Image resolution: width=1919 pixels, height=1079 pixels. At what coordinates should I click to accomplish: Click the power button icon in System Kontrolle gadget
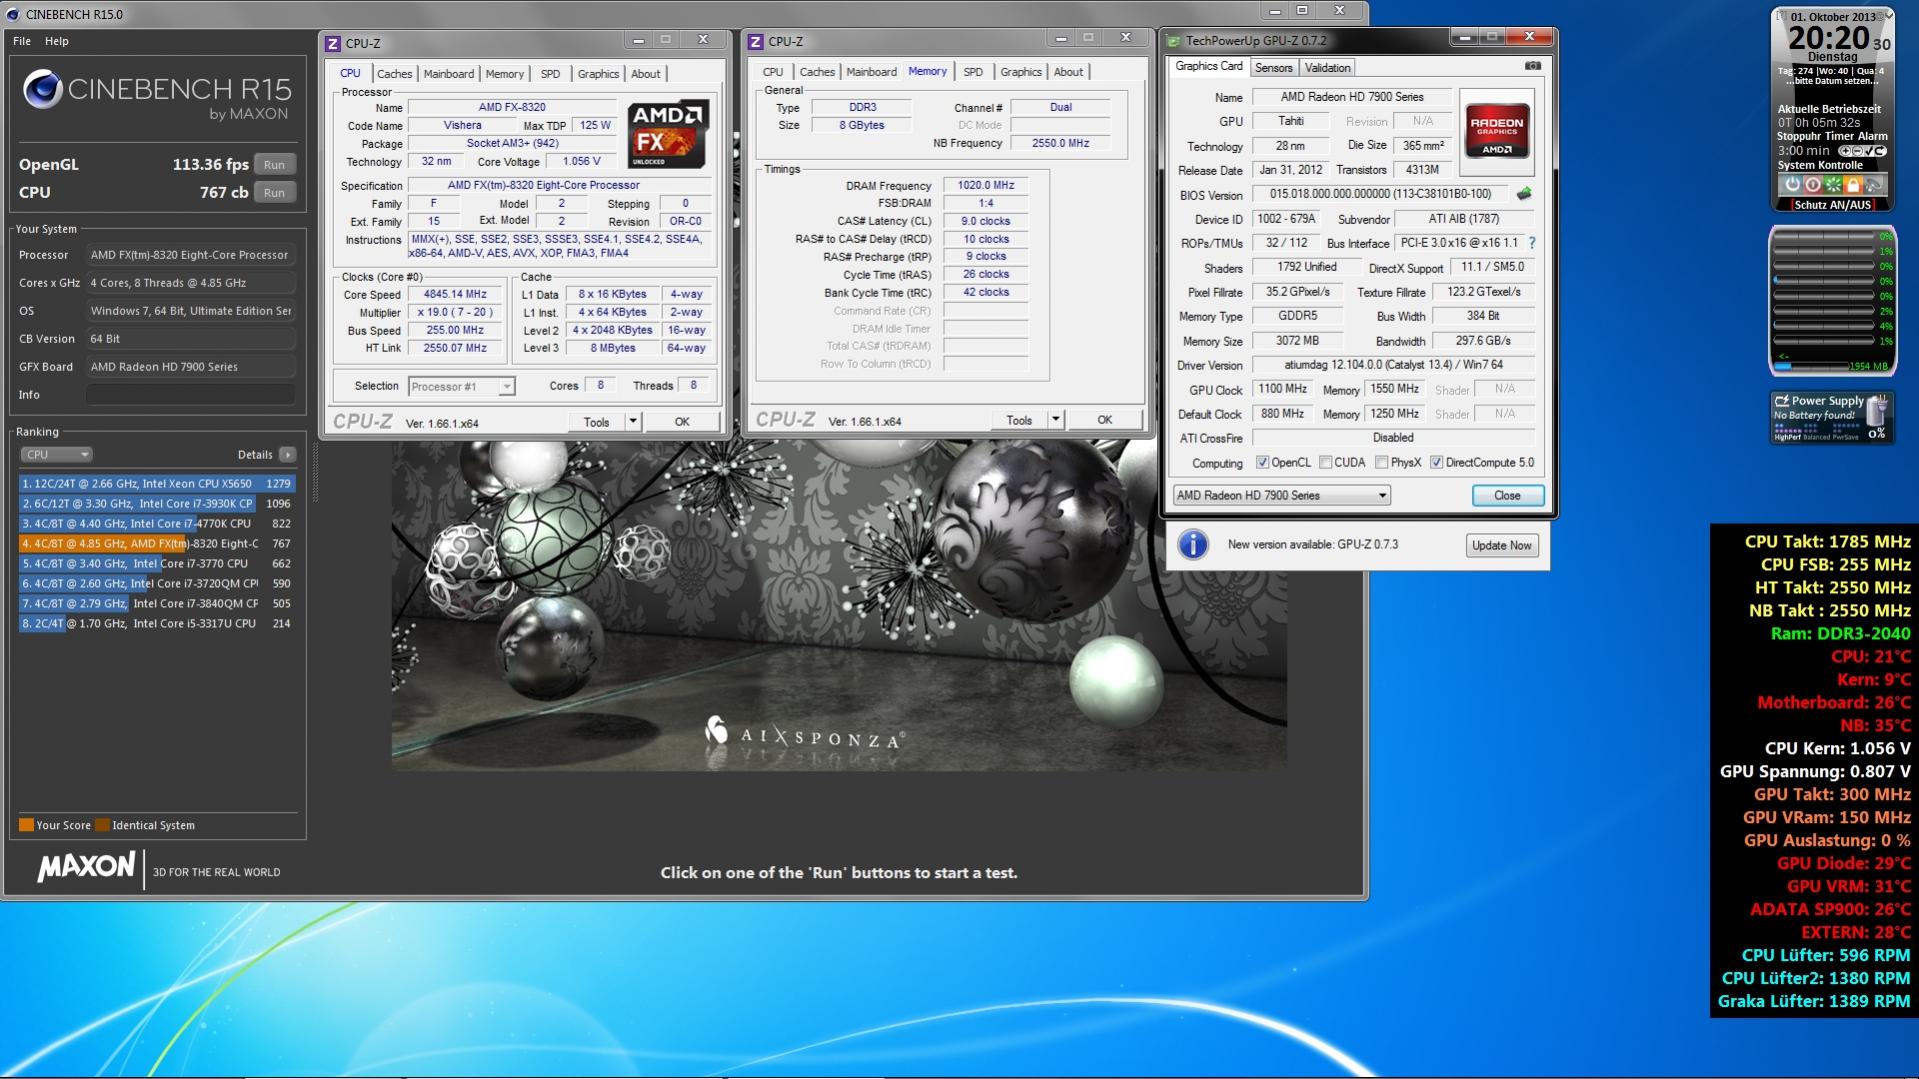(1792, 185)
